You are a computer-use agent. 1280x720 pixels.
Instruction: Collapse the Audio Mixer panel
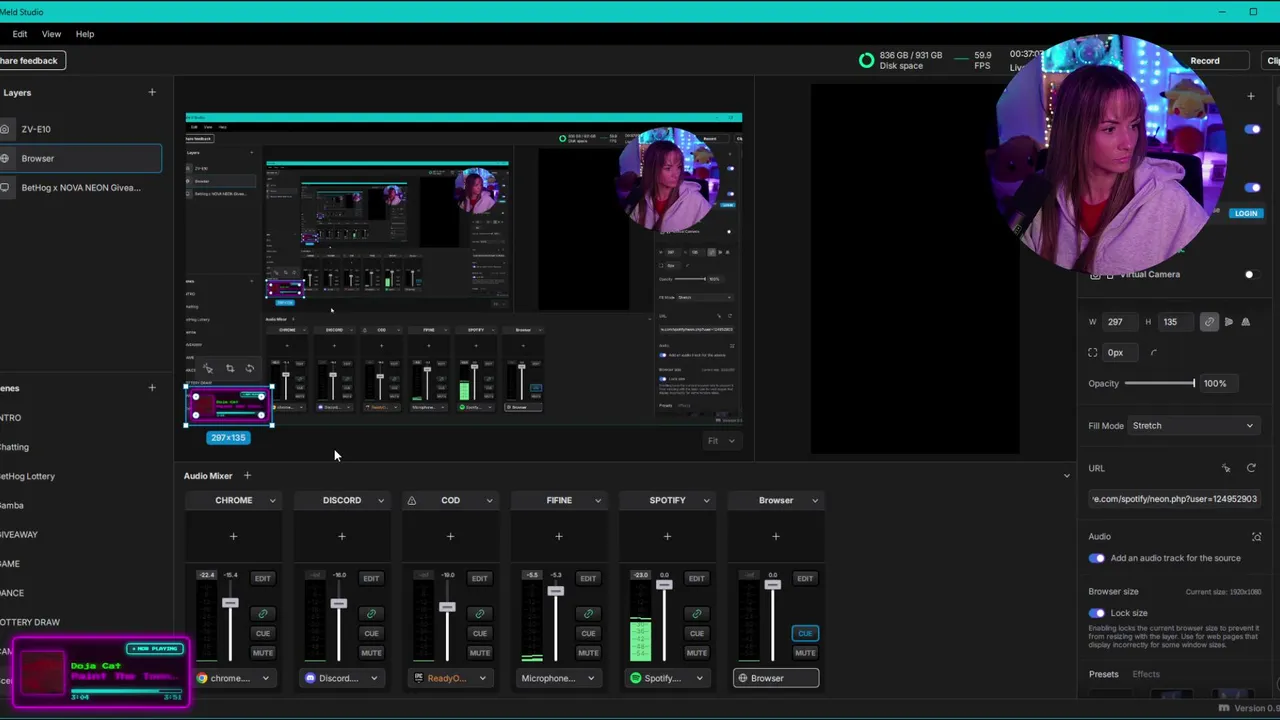coord(1066,476)
